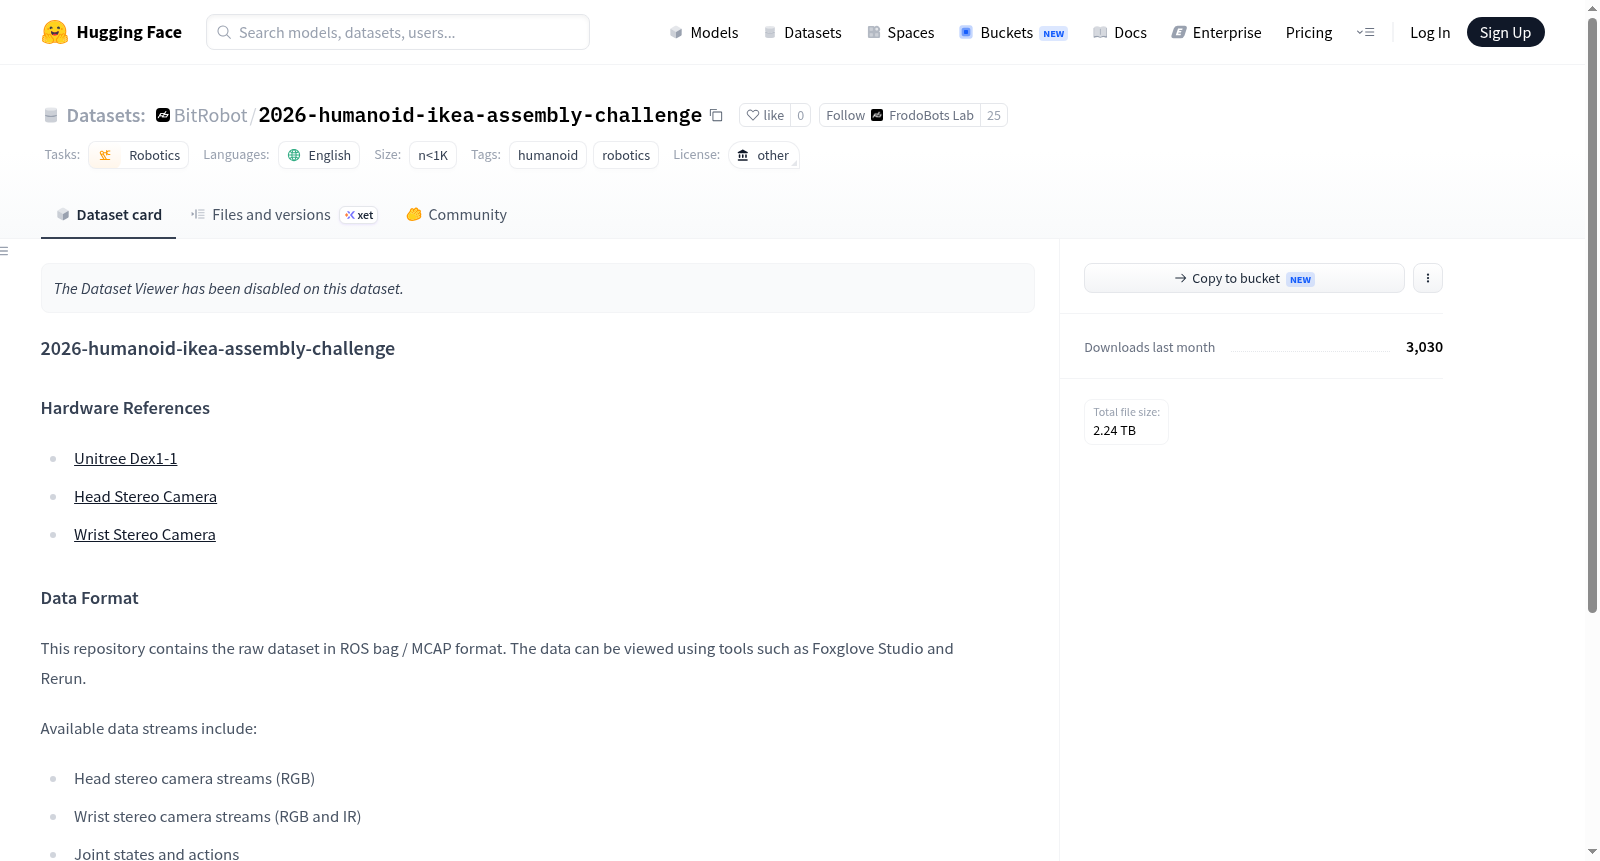Click the BitRobot owner link

211,115
